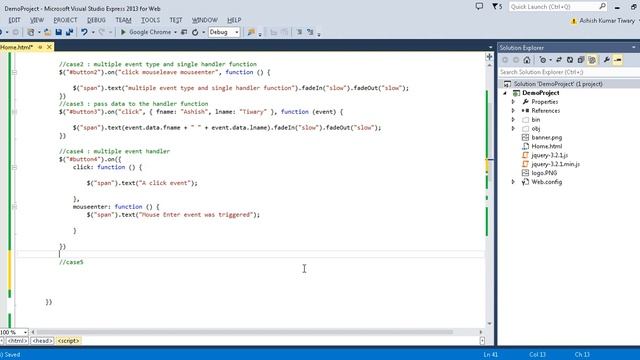This screenshot has width=640, height=360.
Task: Click the Collapse All icon in Solution Explorer
Action: click(x=581, y=60)
